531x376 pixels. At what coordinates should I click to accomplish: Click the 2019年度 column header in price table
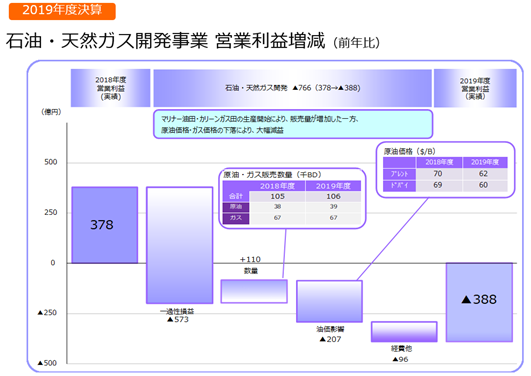tap(485, 162)
